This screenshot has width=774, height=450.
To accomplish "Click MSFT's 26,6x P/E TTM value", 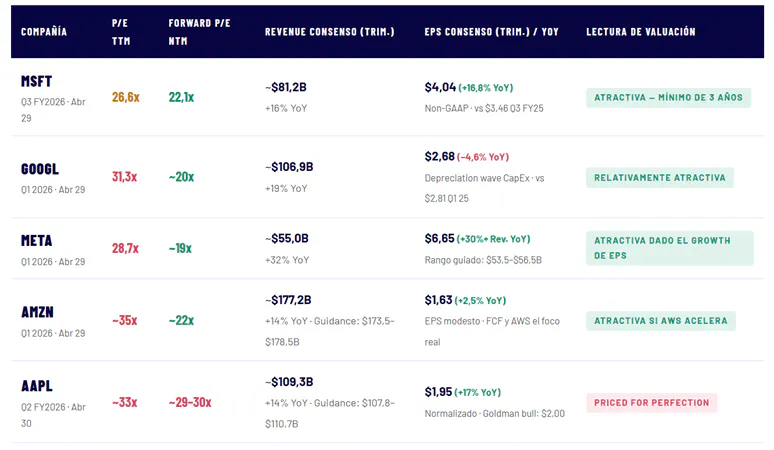I will click(x=125, y=97).
